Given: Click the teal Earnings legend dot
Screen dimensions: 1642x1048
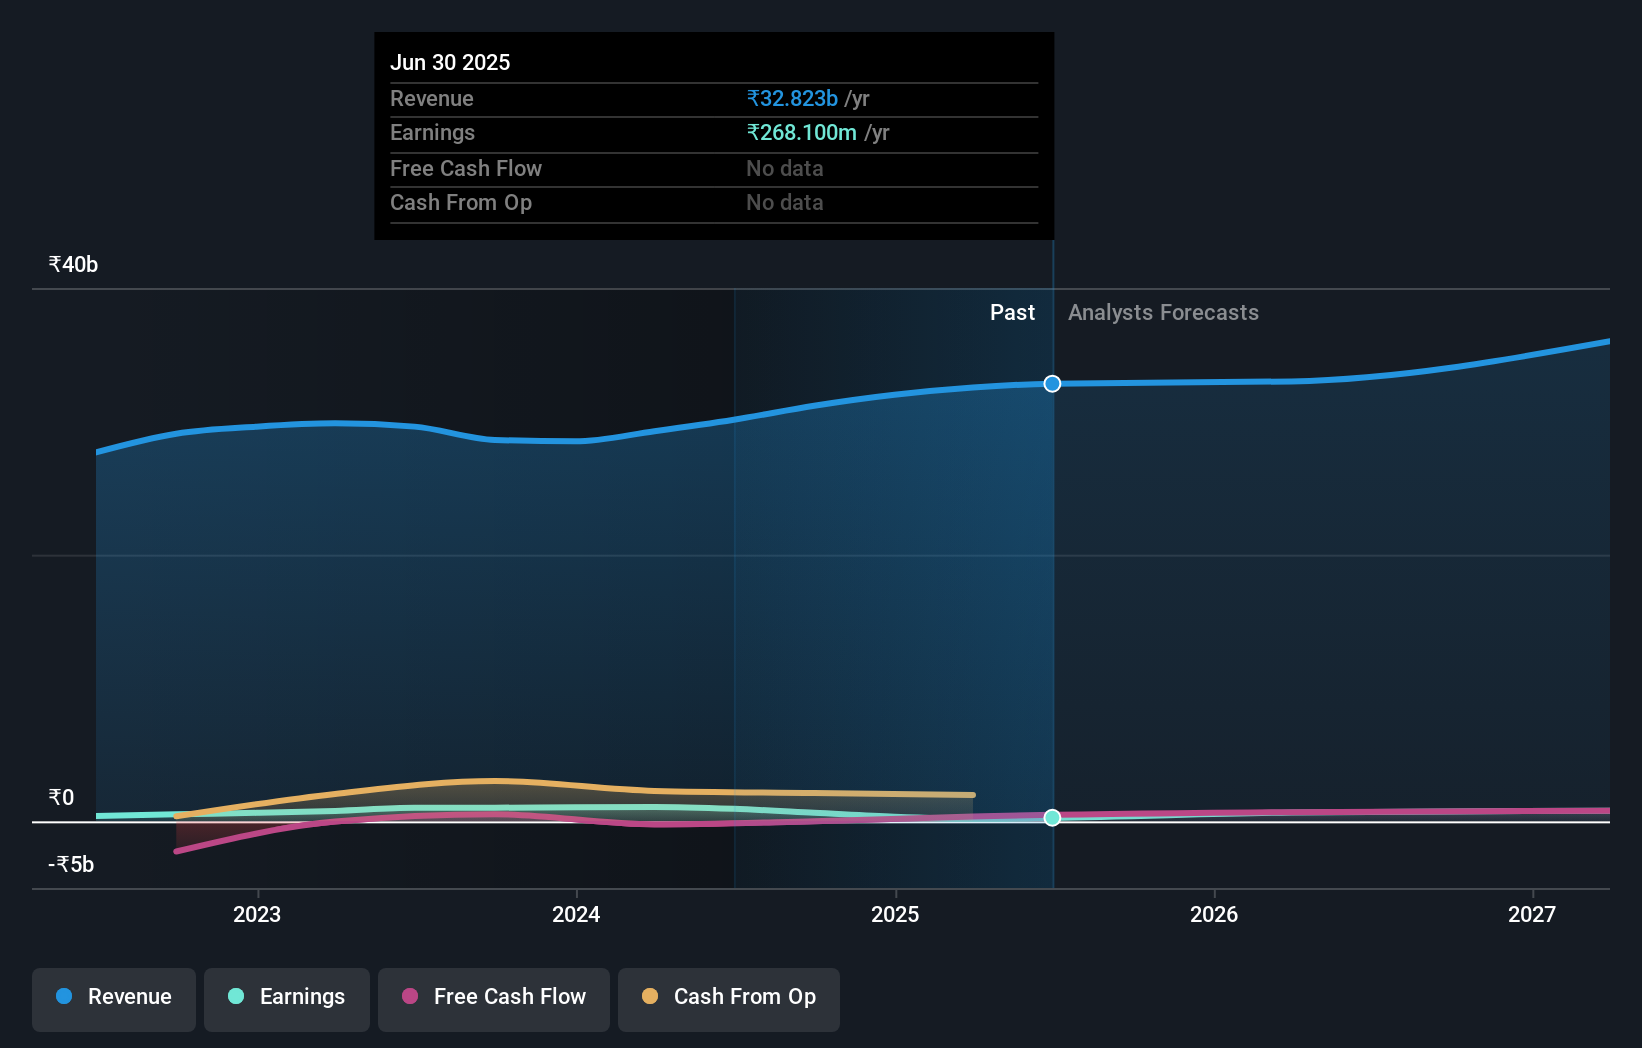Looking at the screenshot, I should pos(235,996).
